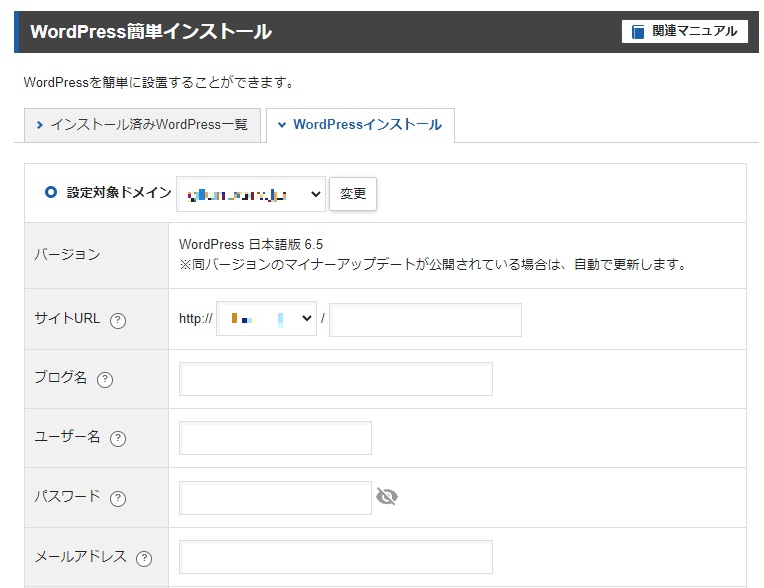764x588 pixels.
Task: Click the 変更 button
Action: (353, 194)
